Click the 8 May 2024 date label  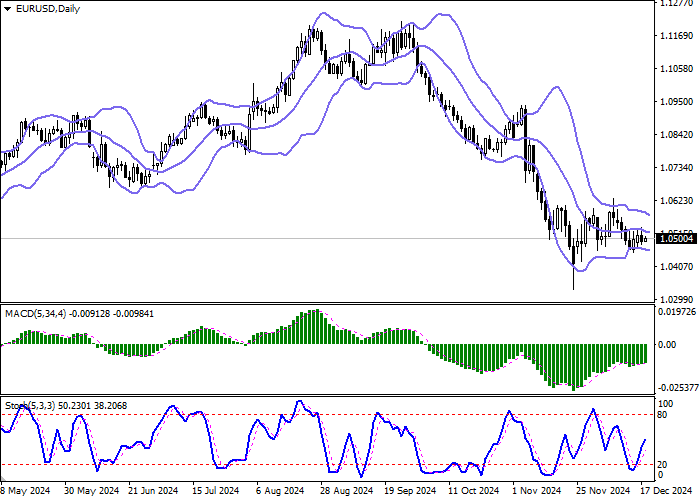click(x=25, y=491)
